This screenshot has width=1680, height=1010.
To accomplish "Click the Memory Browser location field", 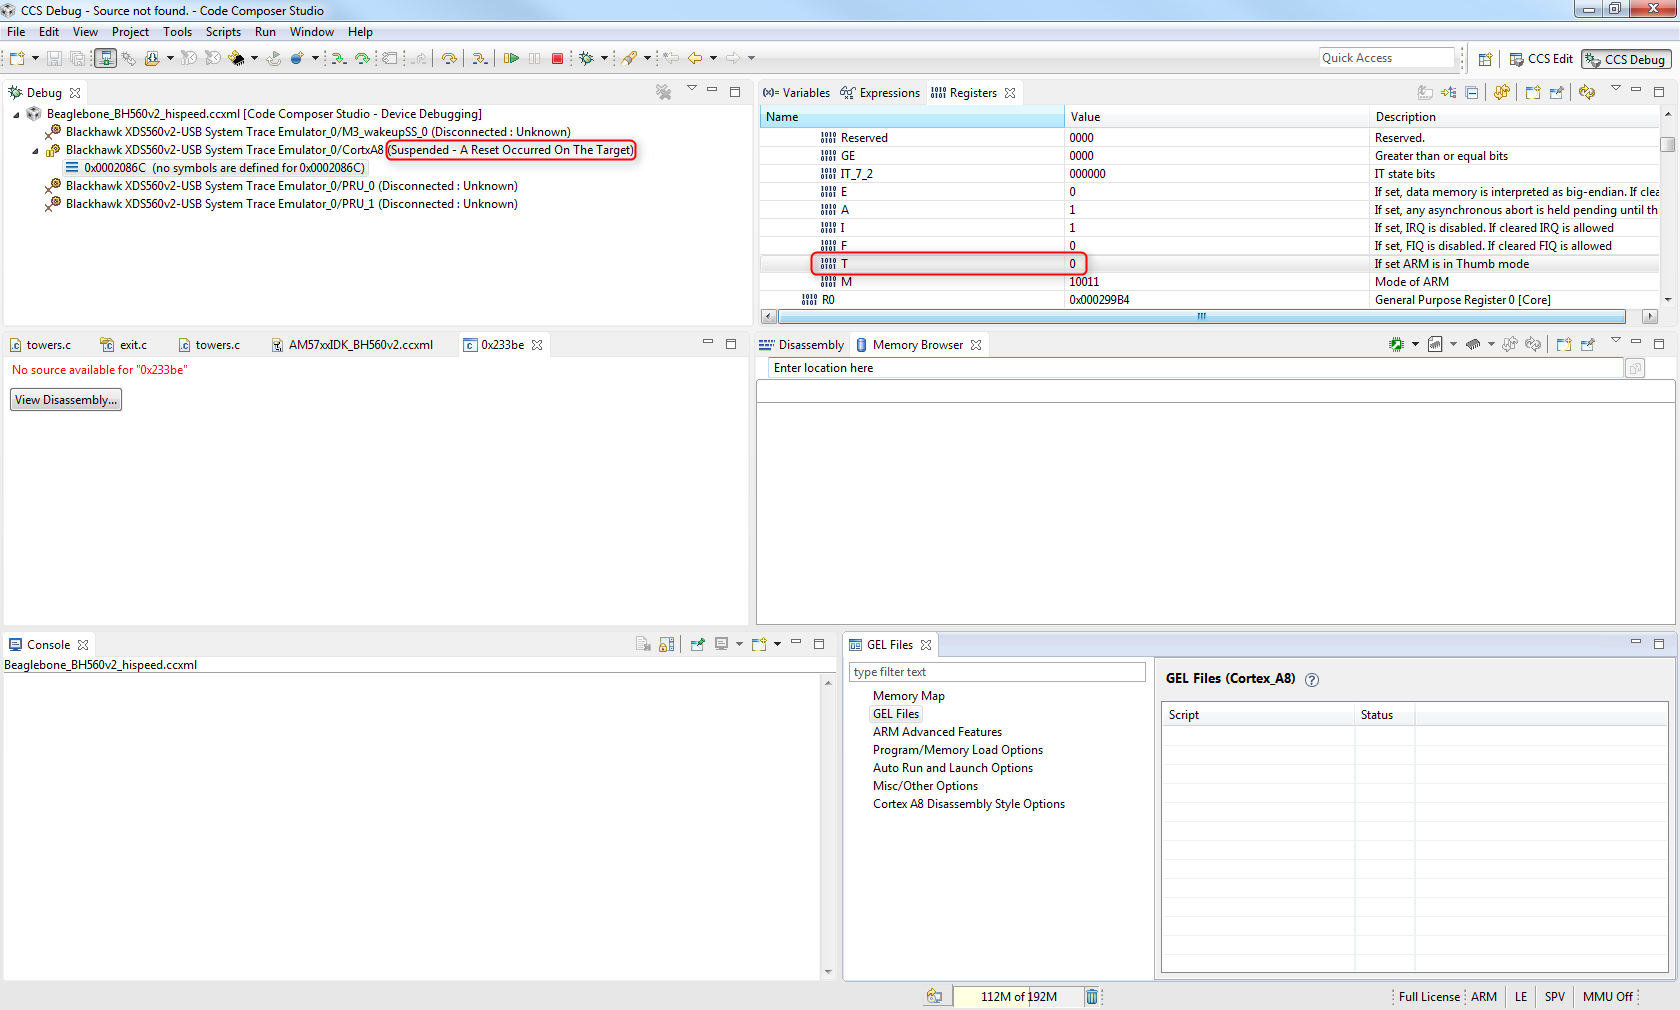I will tap(1196, 368).
